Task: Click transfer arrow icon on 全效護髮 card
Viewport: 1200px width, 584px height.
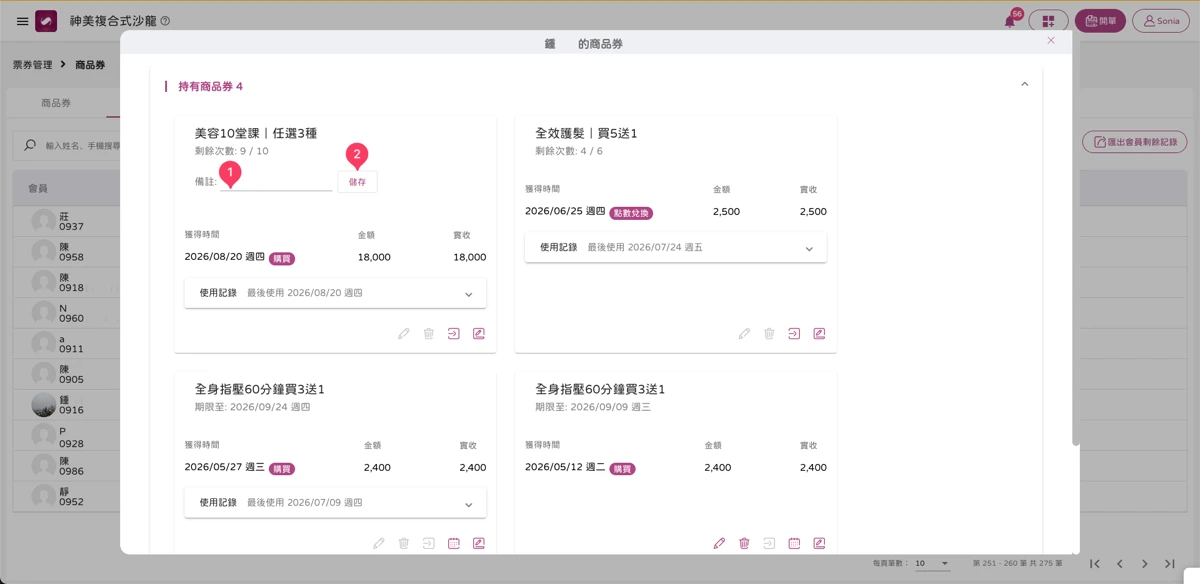Action: pyautogui.click(x=794, y=334)
